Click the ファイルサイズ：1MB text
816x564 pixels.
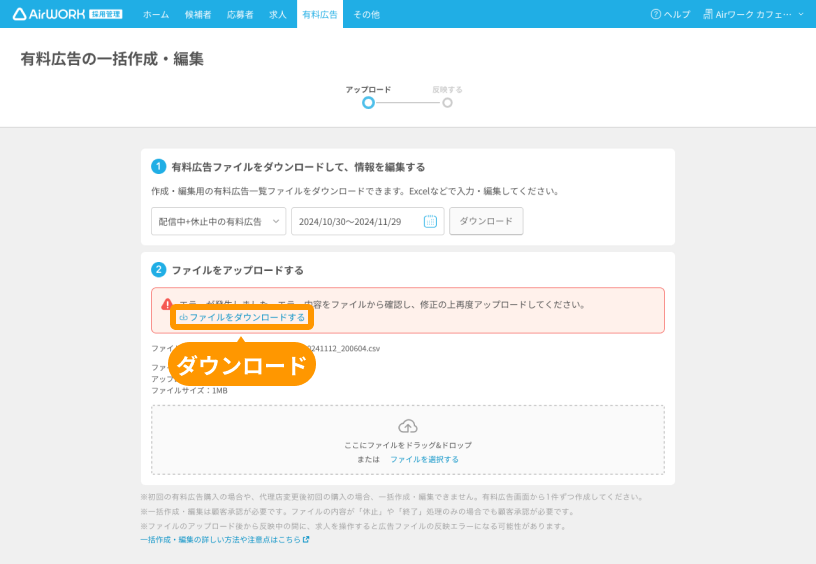pyautogui.click(x=189, y=390)
